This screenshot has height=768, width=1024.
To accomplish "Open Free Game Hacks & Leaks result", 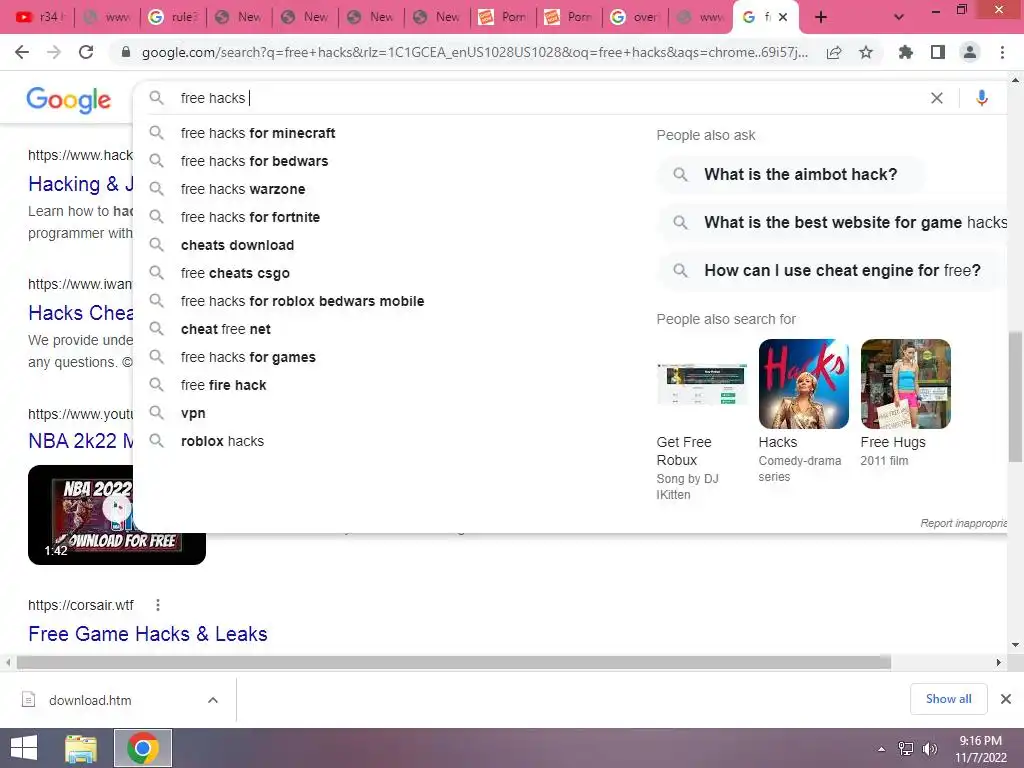I will [148, 634].
